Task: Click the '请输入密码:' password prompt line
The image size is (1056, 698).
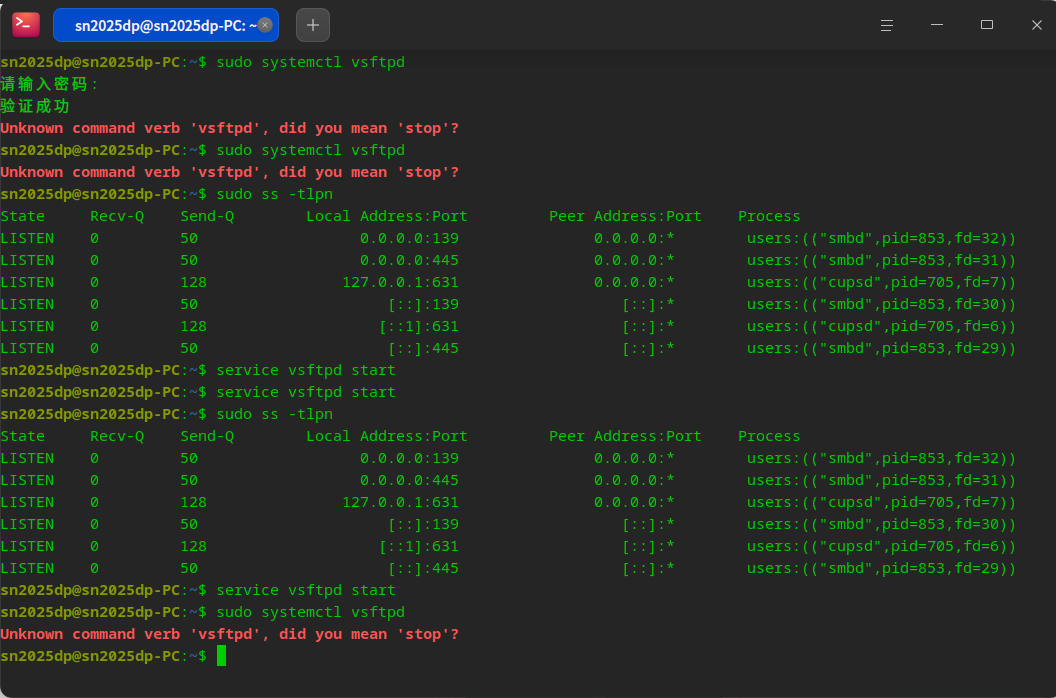Action: click(50, 84)
